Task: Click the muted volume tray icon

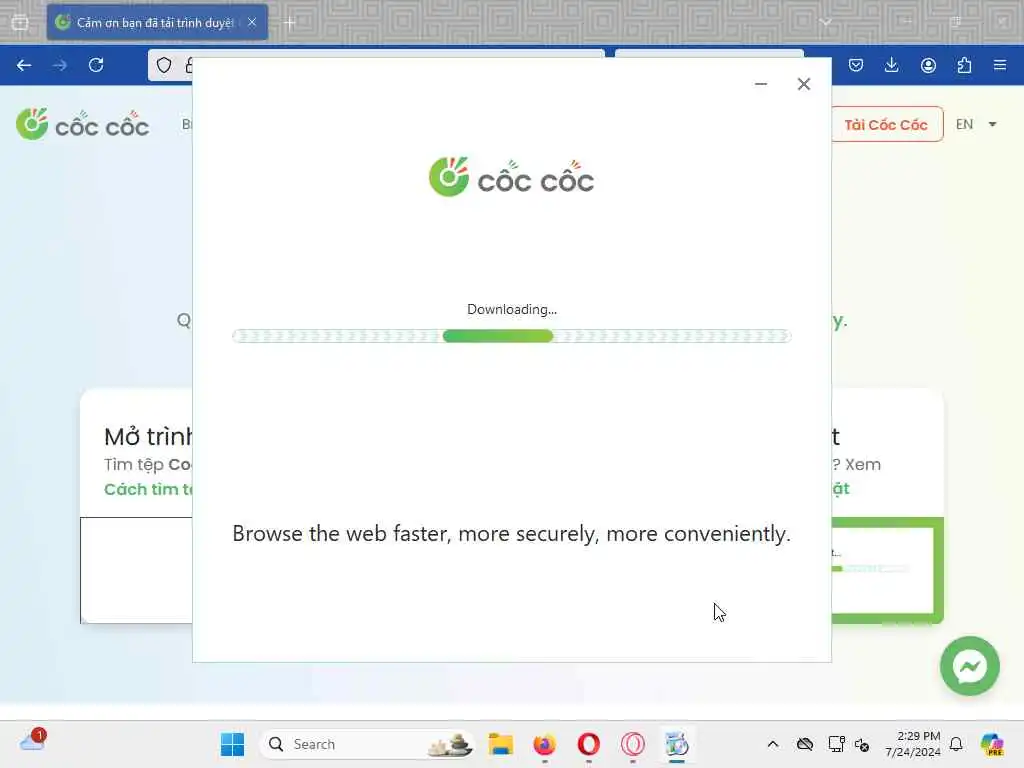Action: click(862, 744)
